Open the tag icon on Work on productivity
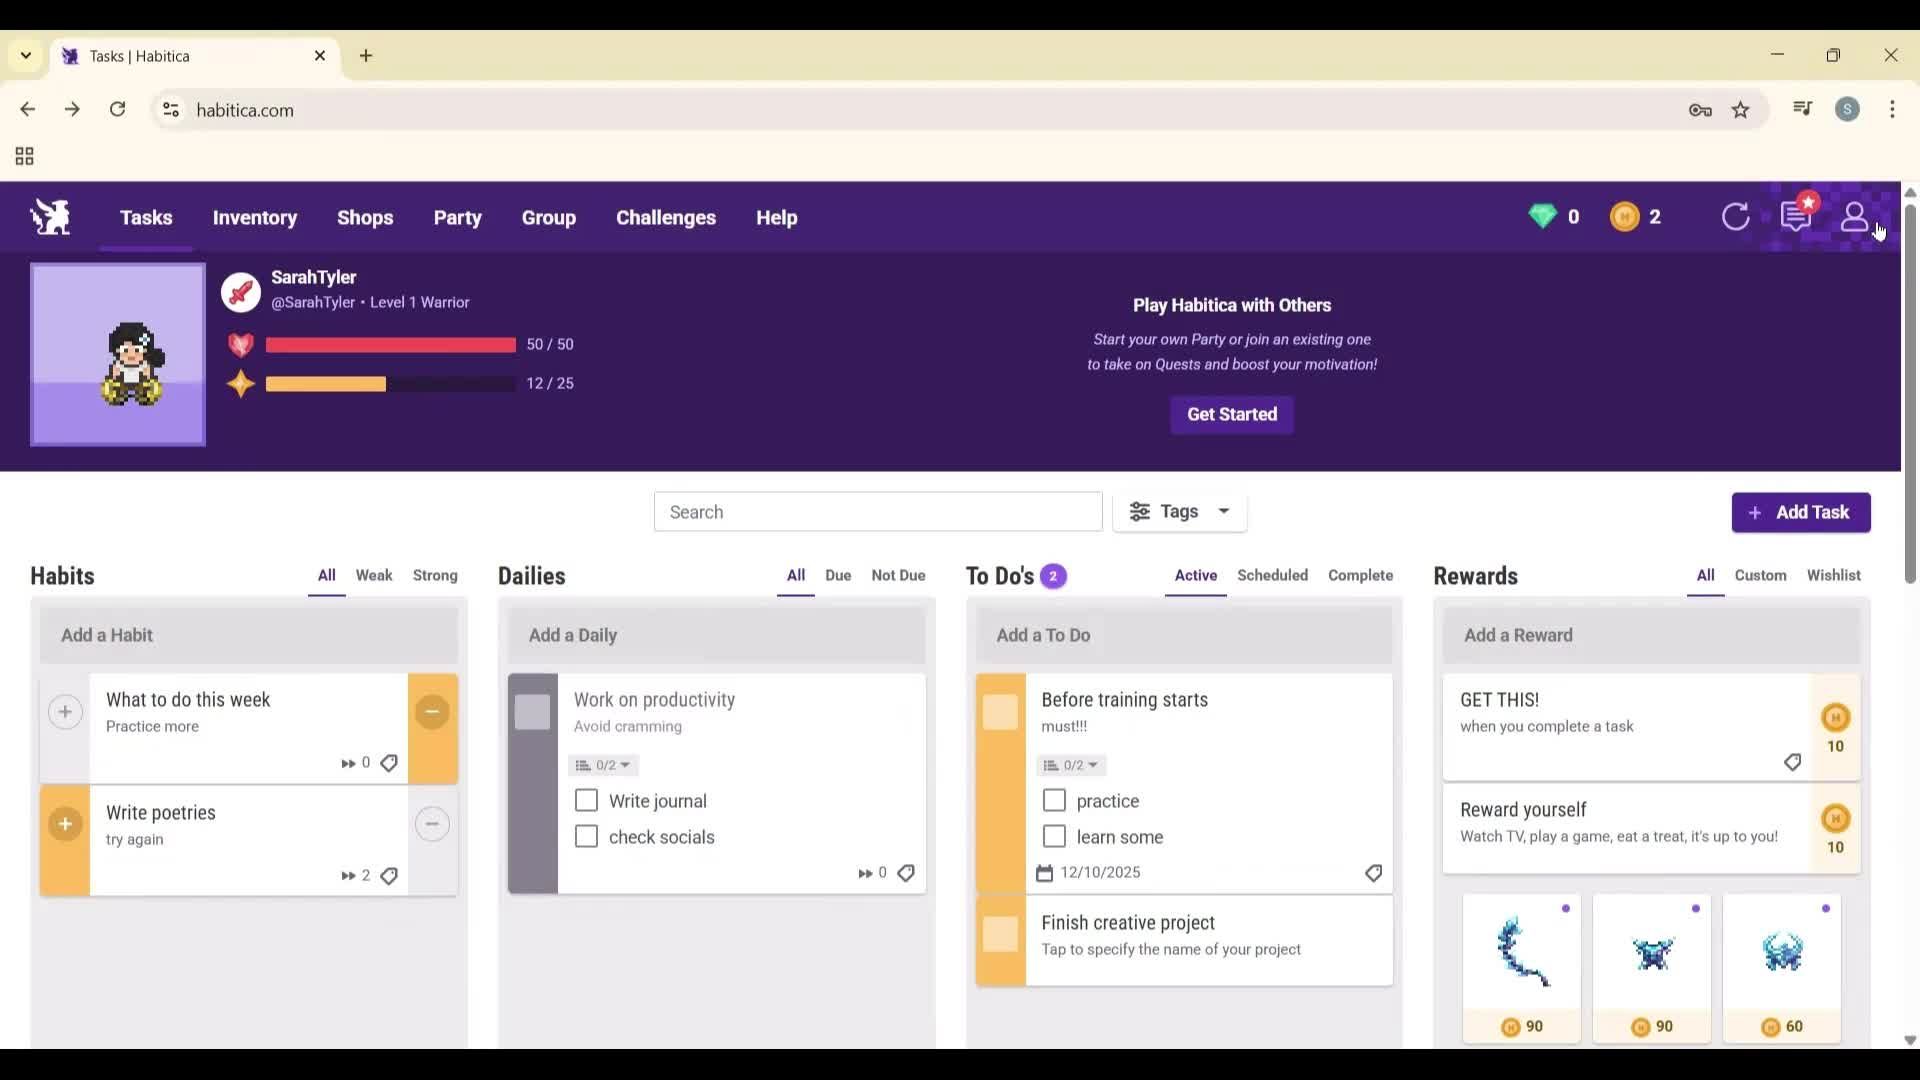 click(906, 872)
